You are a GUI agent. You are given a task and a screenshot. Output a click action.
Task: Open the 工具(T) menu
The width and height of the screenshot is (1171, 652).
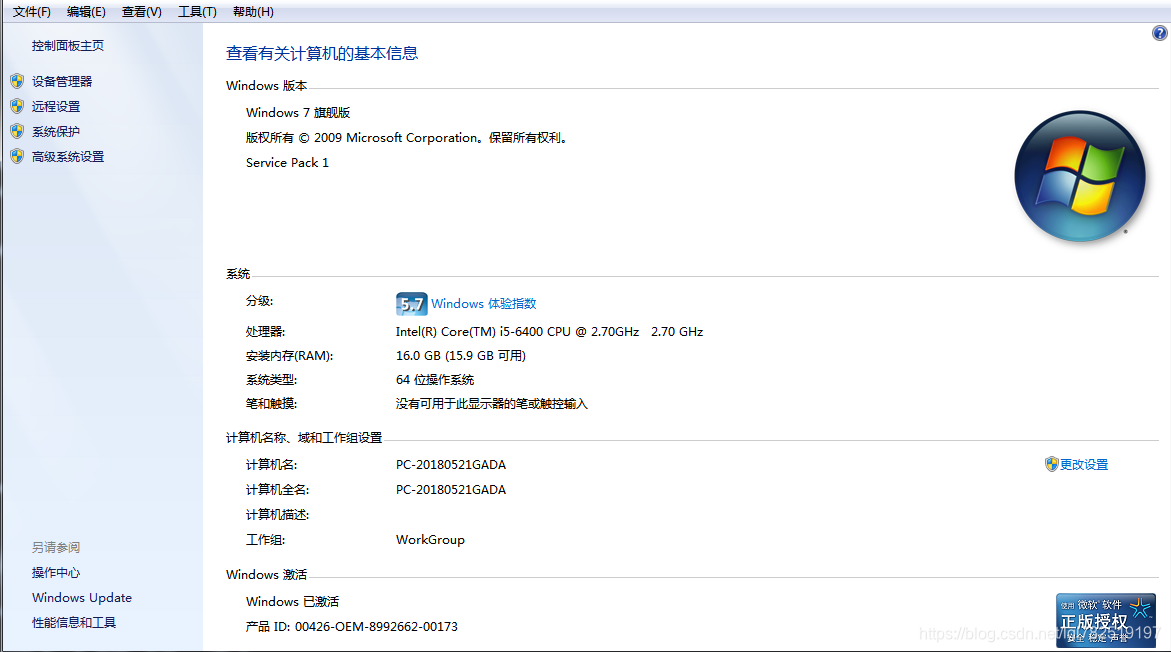197,12
